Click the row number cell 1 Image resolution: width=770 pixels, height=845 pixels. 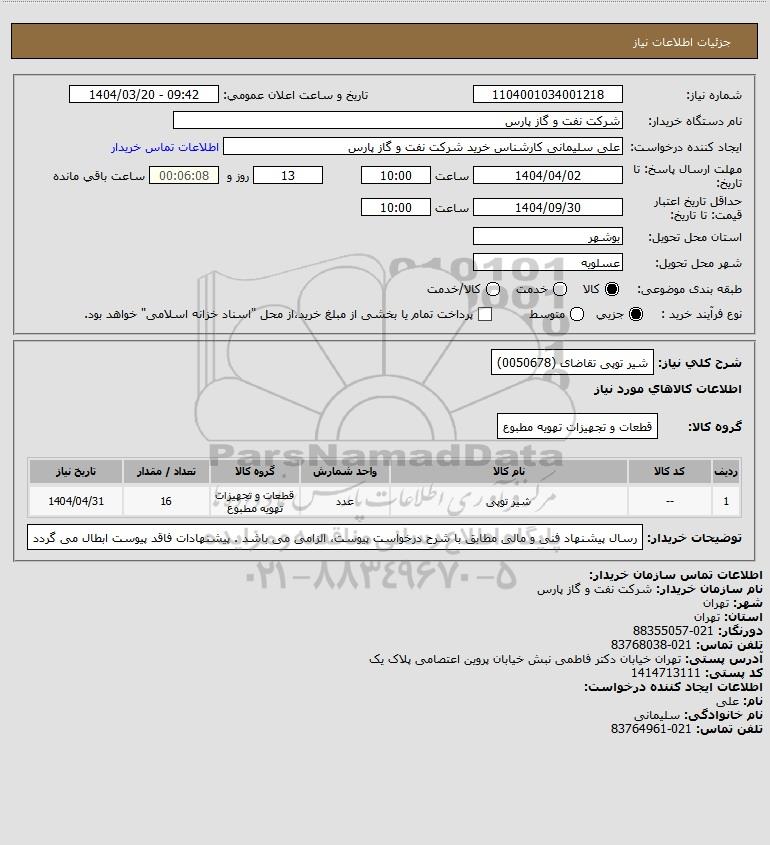726,502
